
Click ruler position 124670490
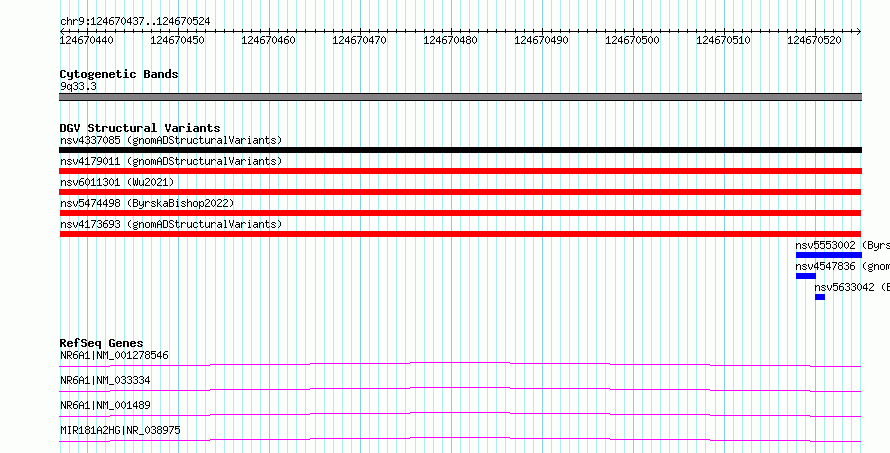(x=541, y=40)
